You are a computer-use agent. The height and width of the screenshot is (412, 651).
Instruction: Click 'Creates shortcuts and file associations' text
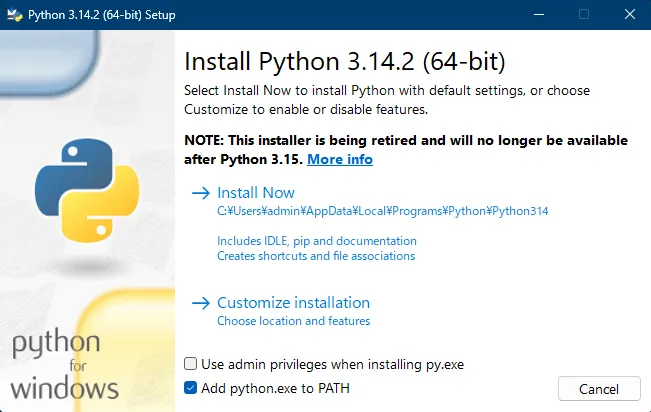[x=316, y=256]
